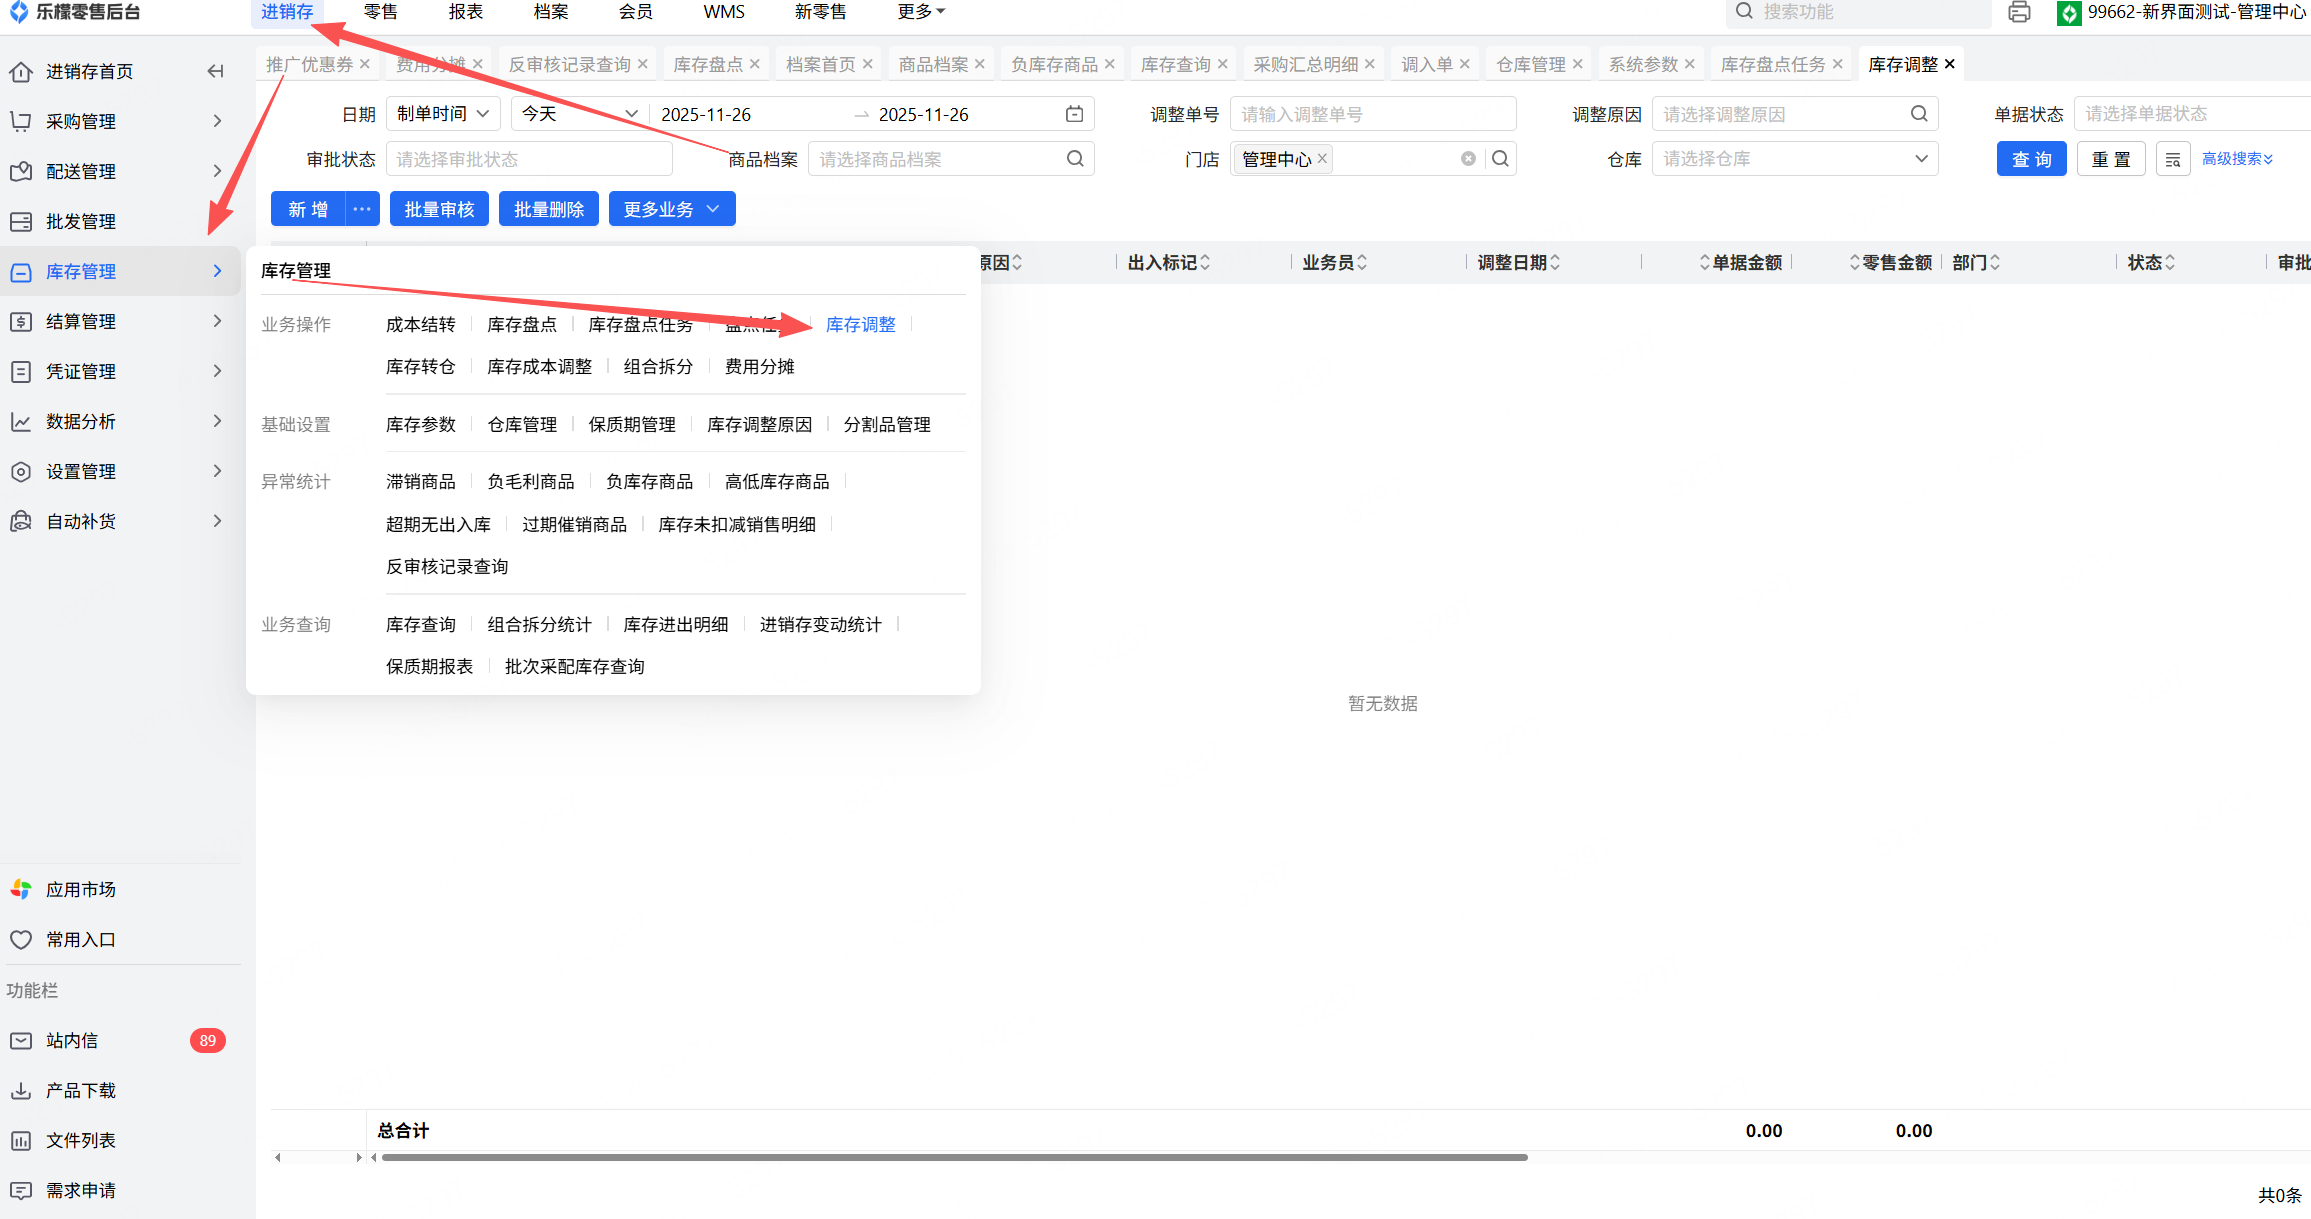Open the 报表 top menu
Viewport: 2311px width, 1219px height.
tap(465, 12)
